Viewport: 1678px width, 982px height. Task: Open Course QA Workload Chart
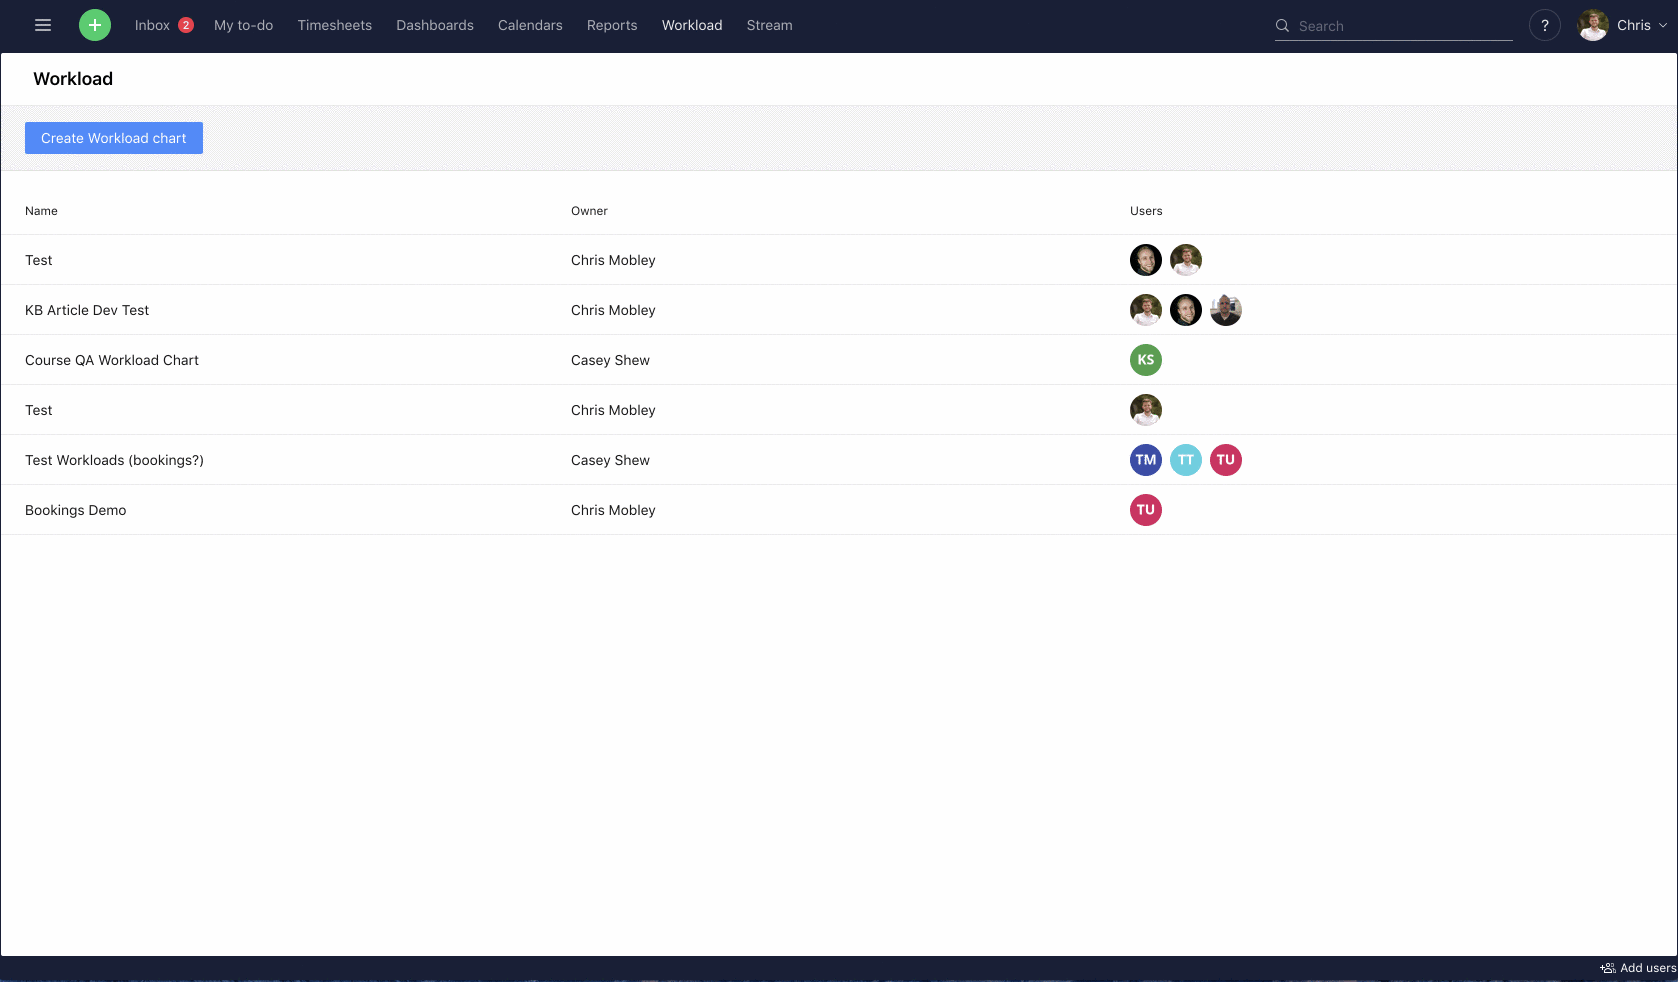tap(112, 360)
